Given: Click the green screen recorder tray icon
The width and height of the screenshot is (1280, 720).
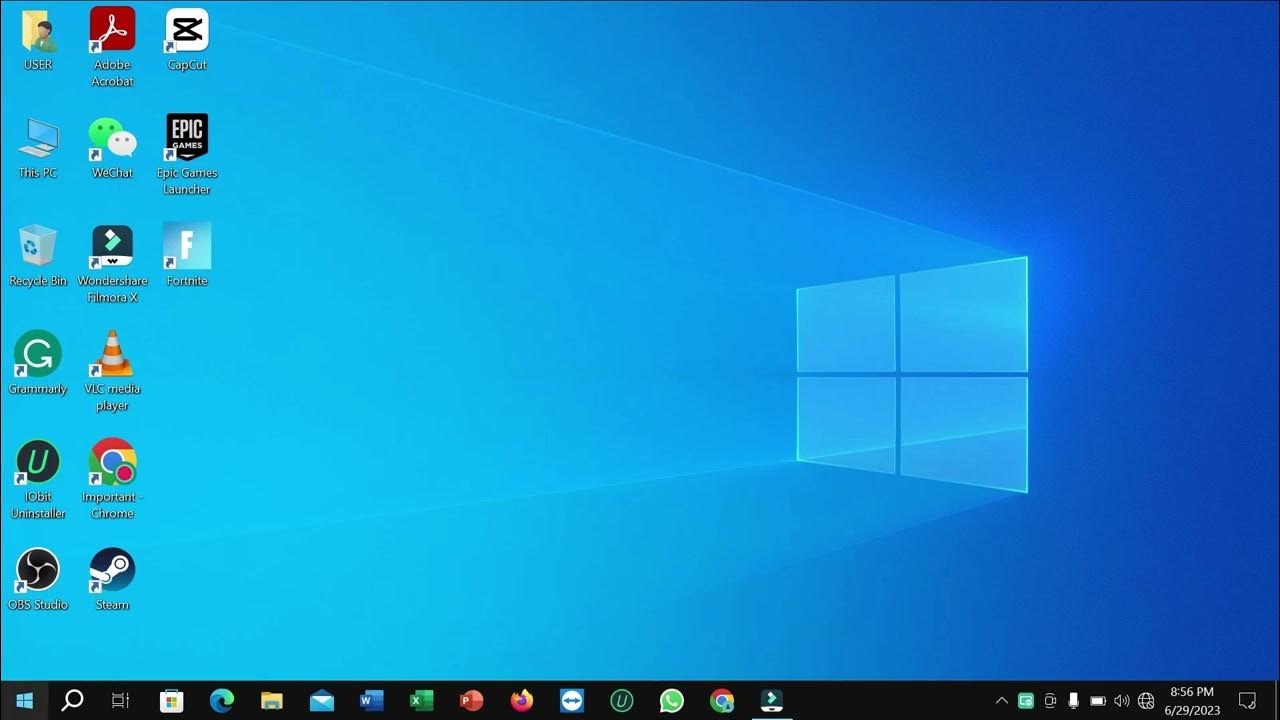Looking at the screenshot, I should coord(1026,701).
